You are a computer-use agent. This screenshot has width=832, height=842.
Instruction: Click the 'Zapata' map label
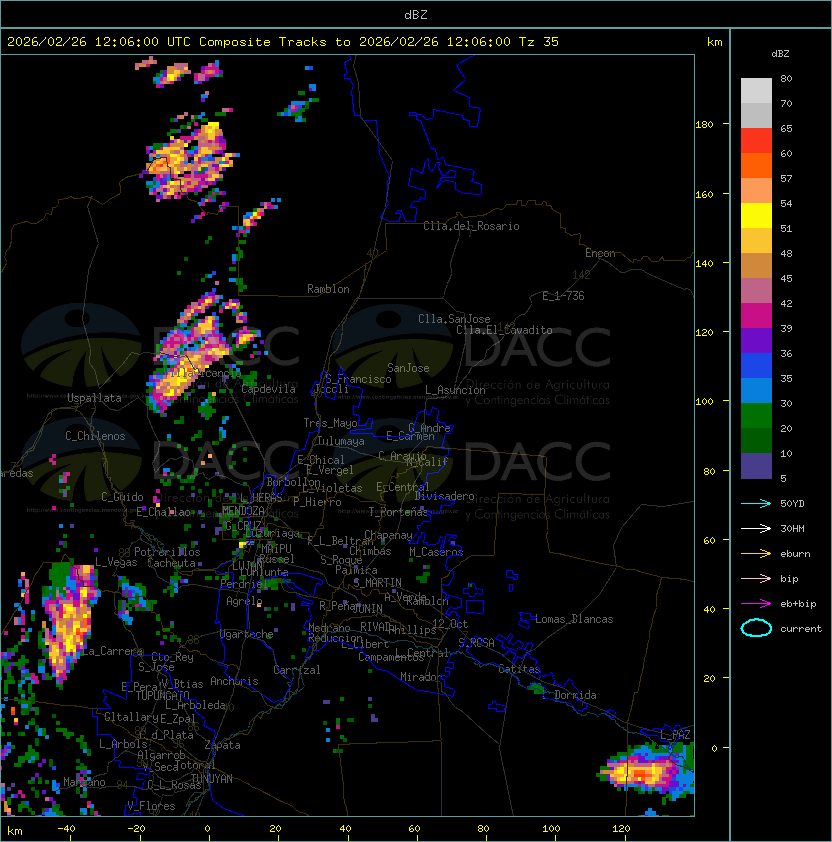pyautogui.click(x=222, y=745)
